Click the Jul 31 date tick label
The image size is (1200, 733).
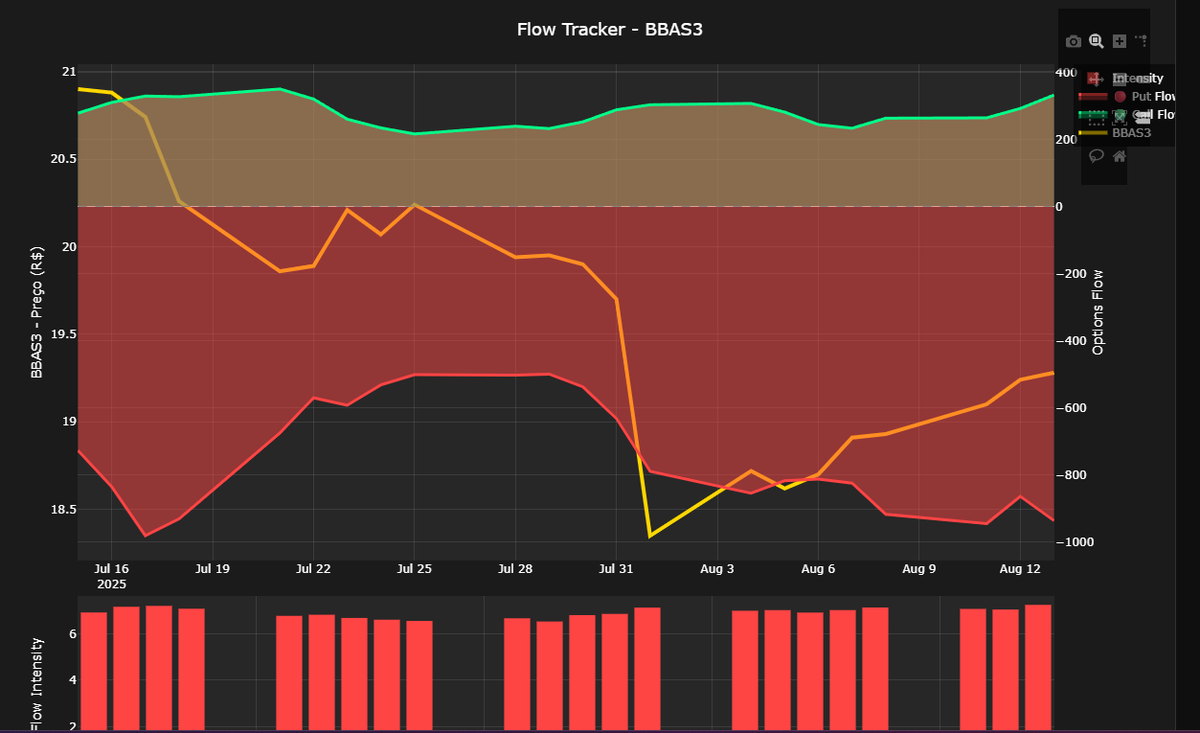(x=616, y=569)
